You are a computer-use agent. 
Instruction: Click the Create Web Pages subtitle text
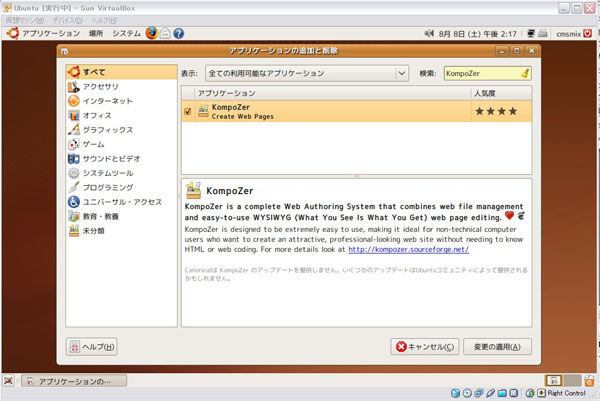pos(243,116)
